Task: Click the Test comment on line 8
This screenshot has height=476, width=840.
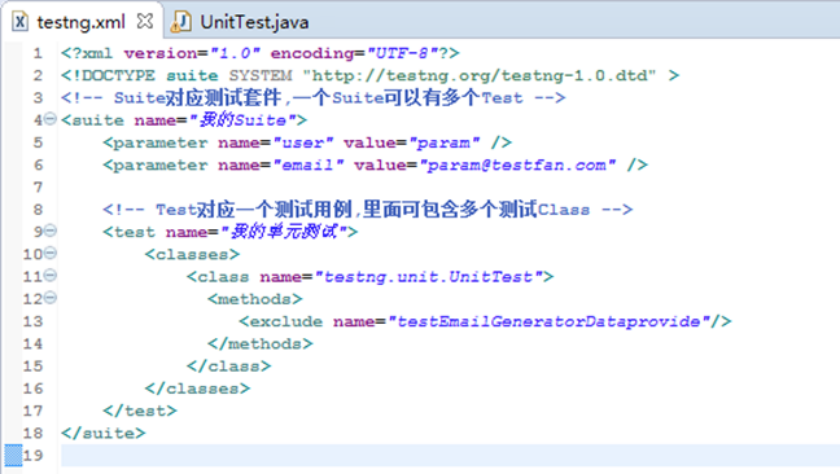Action: (368, 209)
